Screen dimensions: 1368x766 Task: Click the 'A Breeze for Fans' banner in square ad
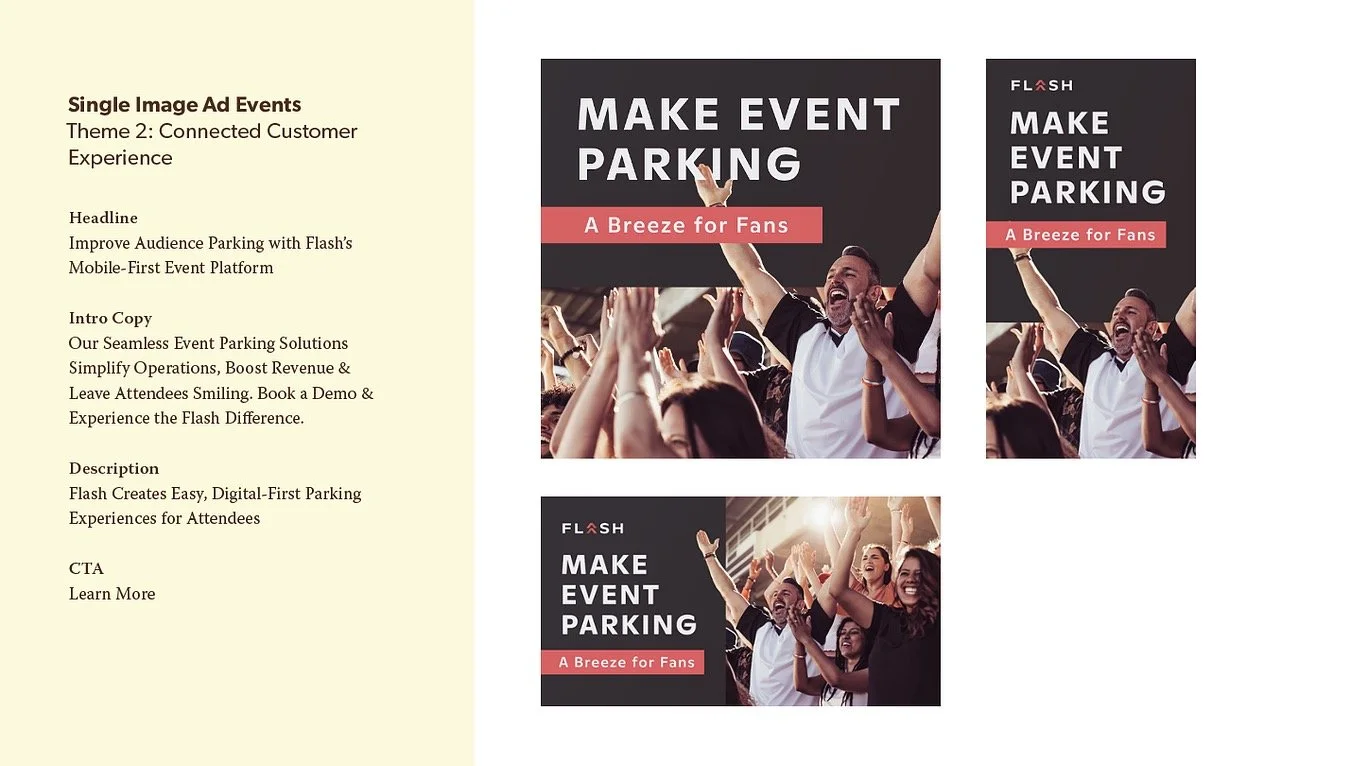point(681,225)
